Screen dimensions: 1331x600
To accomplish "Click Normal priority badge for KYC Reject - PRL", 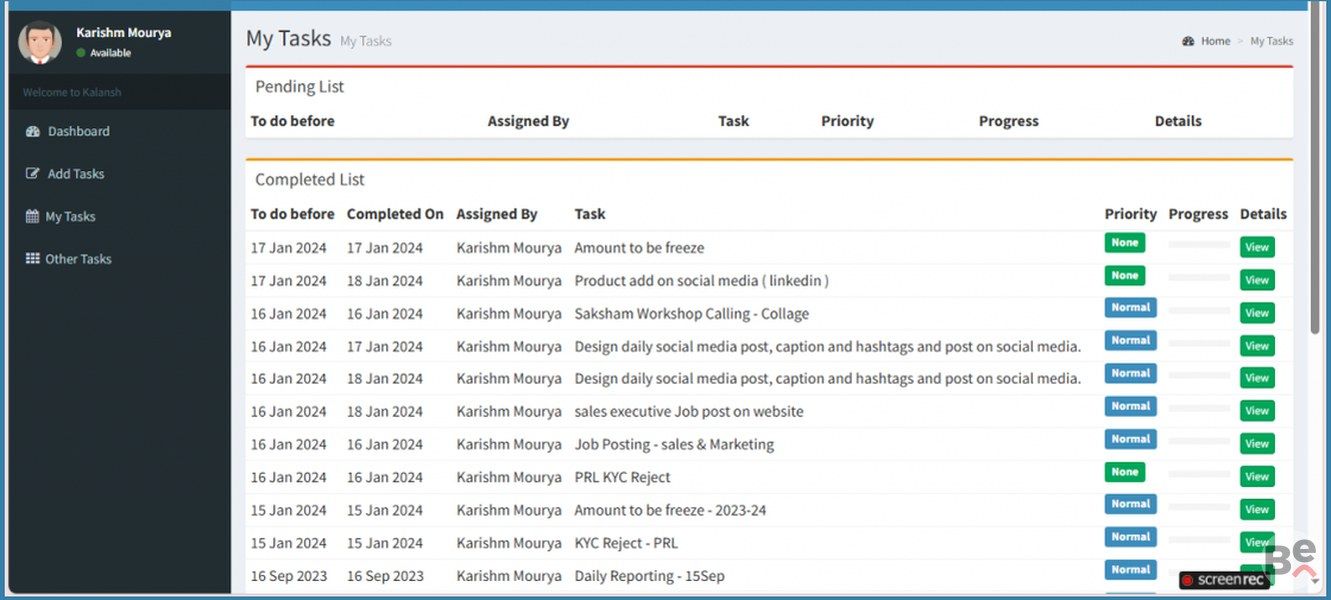I will [x=1130, y=537].
